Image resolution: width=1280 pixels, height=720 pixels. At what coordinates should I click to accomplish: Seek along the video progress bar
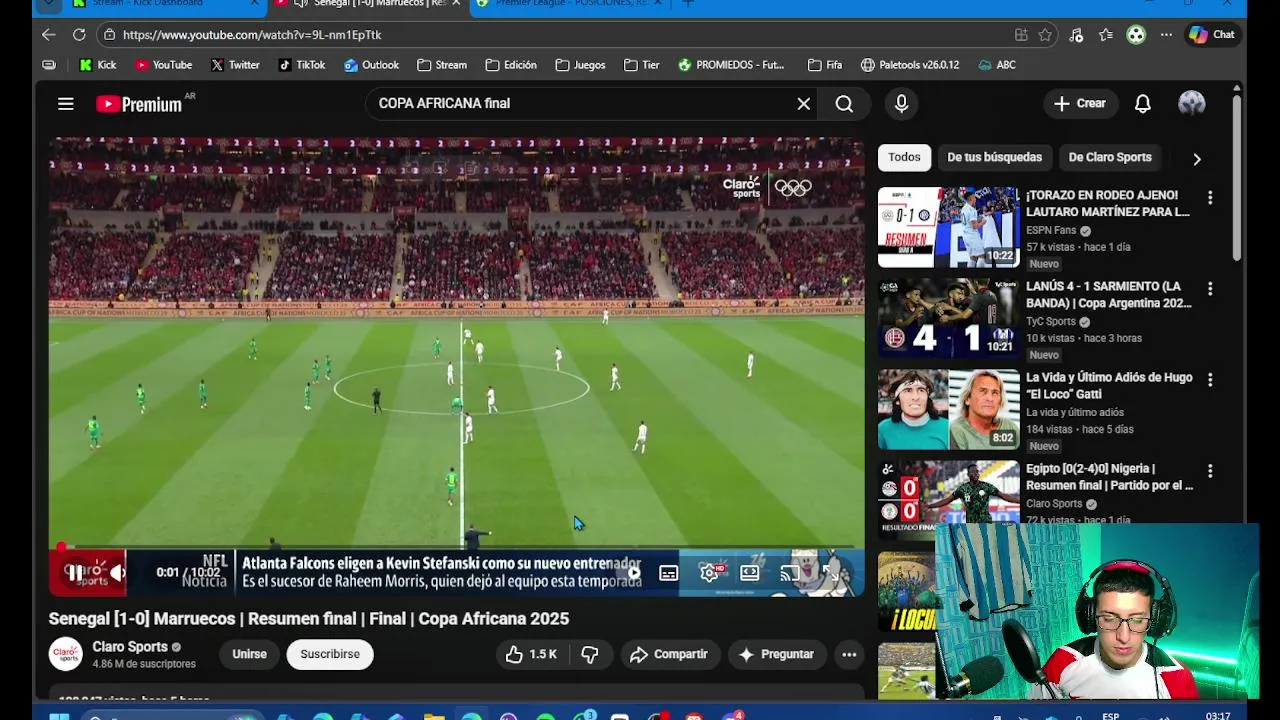[457, 547]
